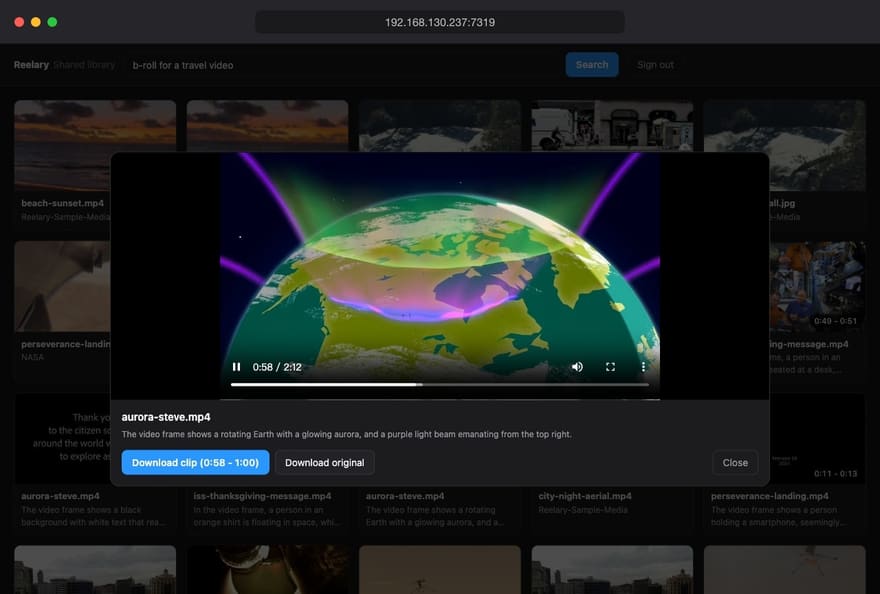Click the aurora-steve.mp4 title in the dialog
880x594 pixels.
(x=166, y=417)
